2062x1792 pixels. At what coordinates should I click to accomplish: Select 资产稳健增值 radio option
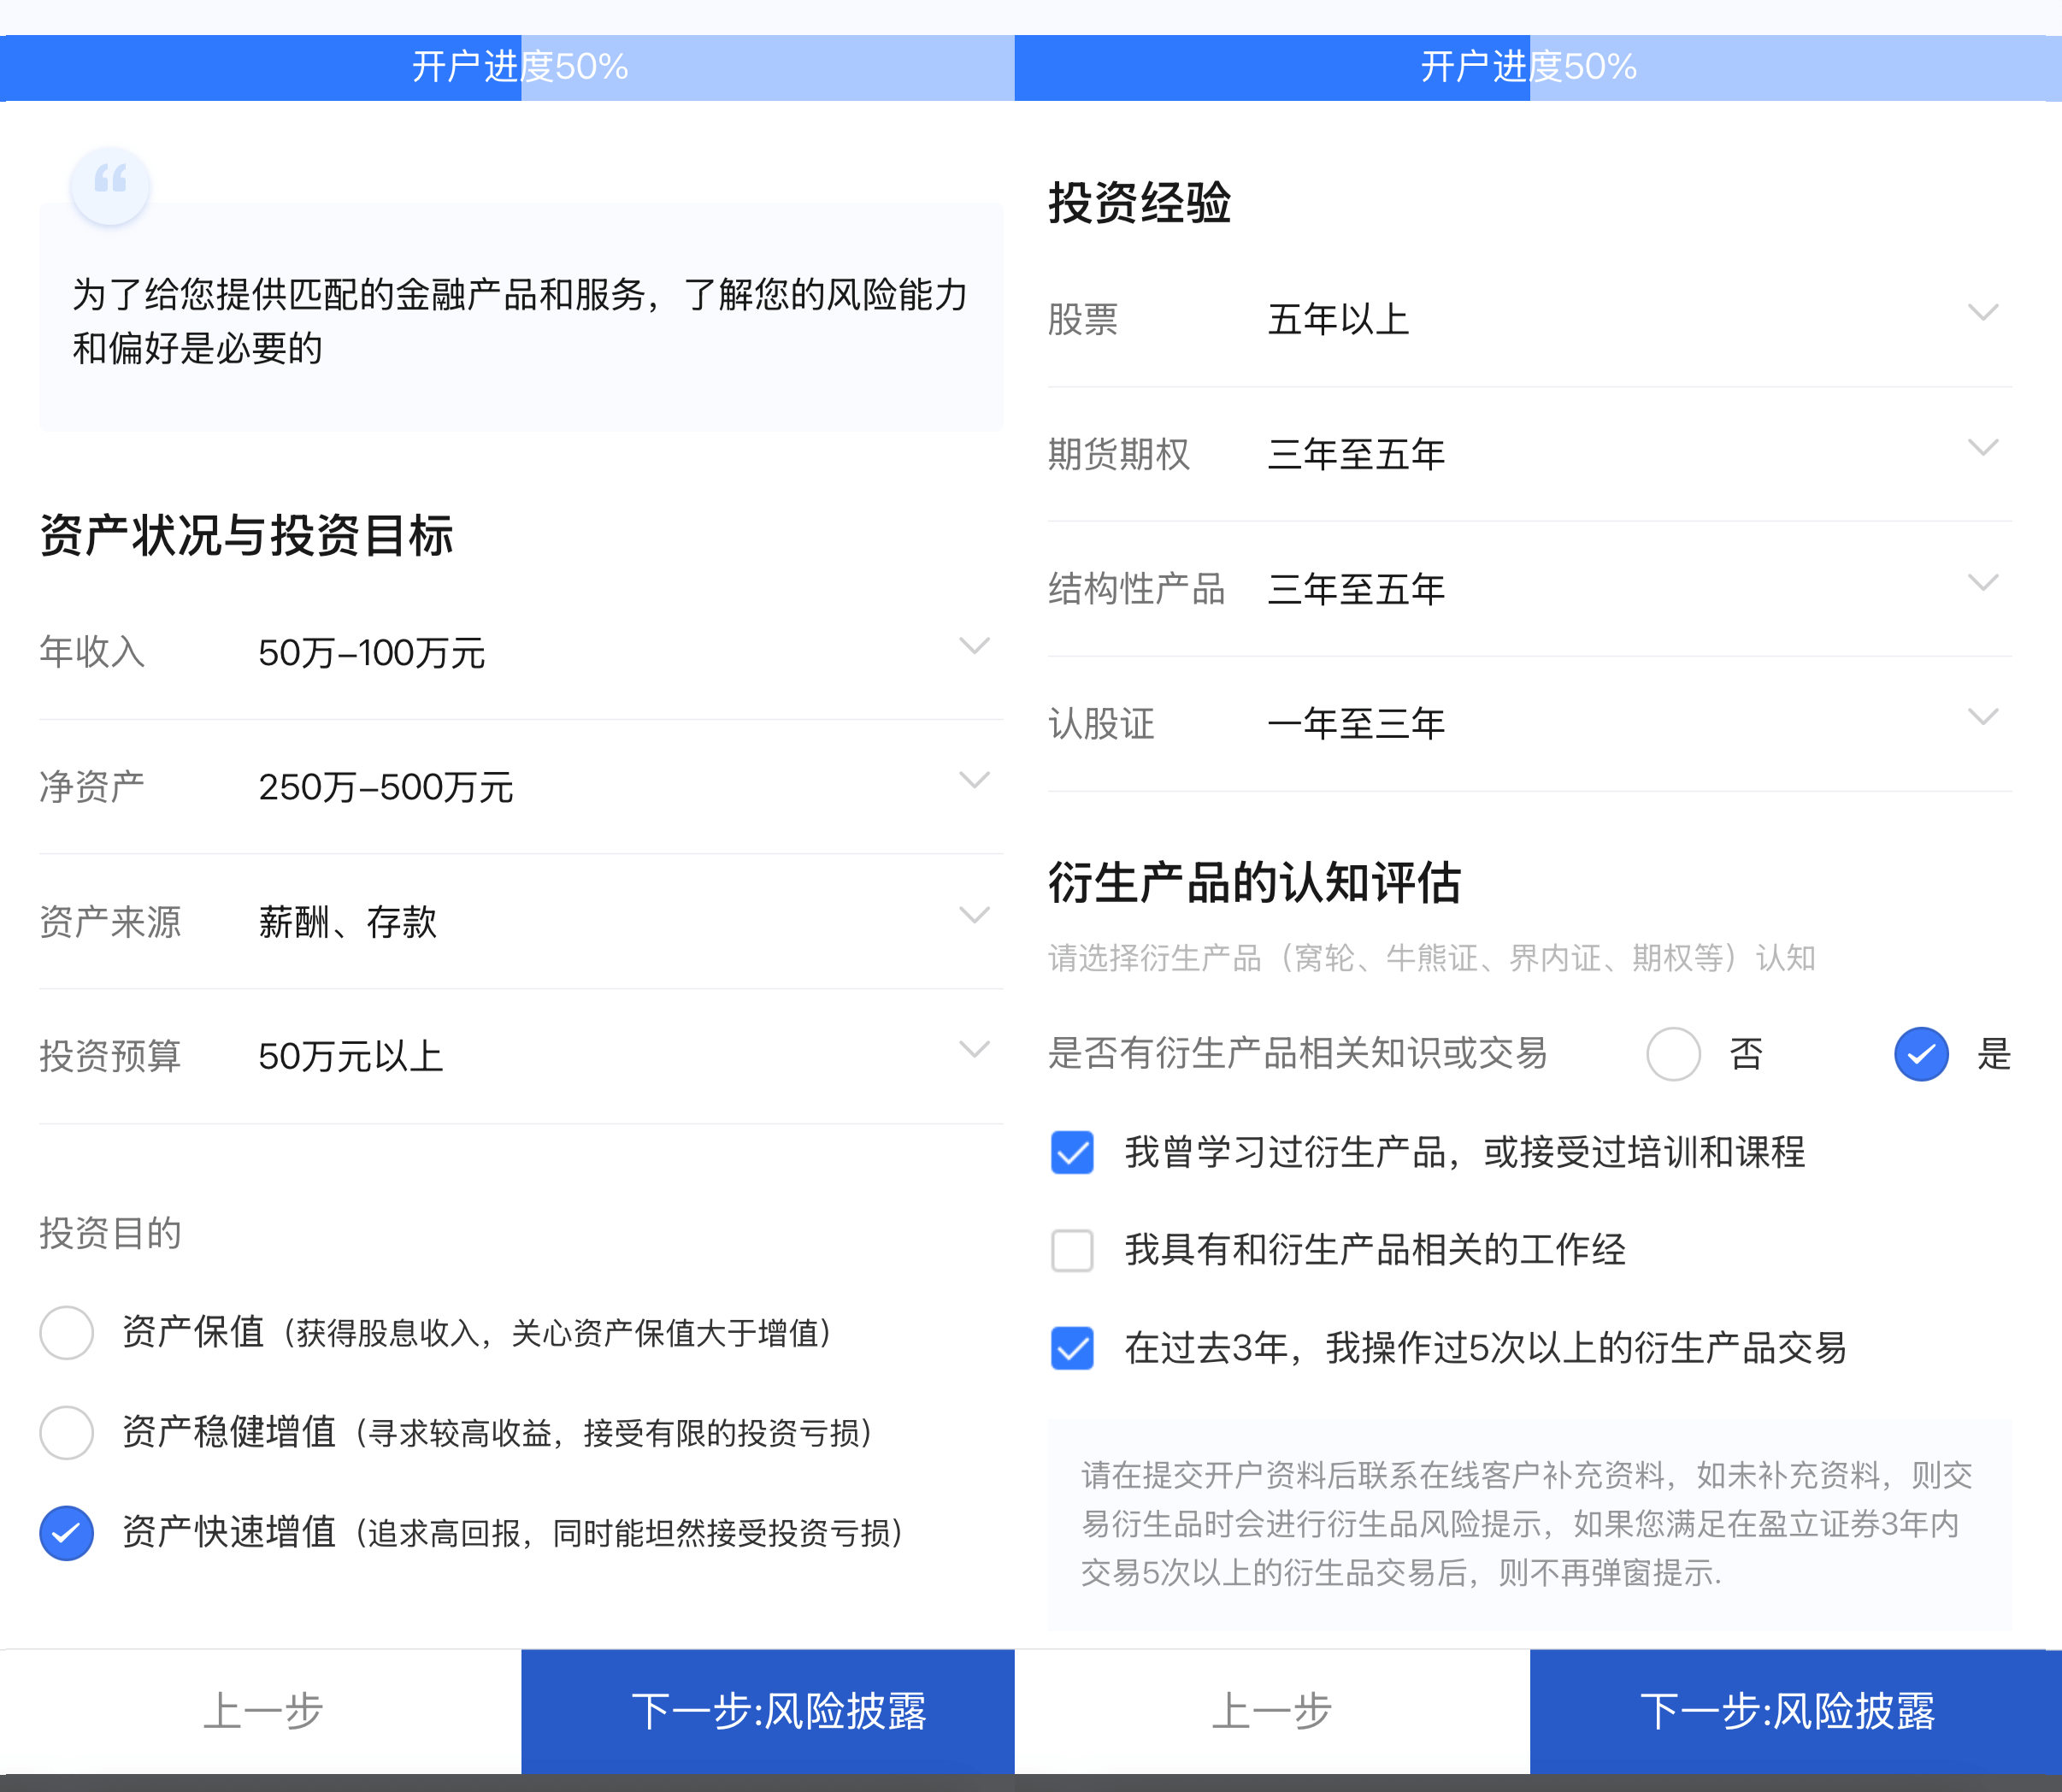click(67, 1432)
